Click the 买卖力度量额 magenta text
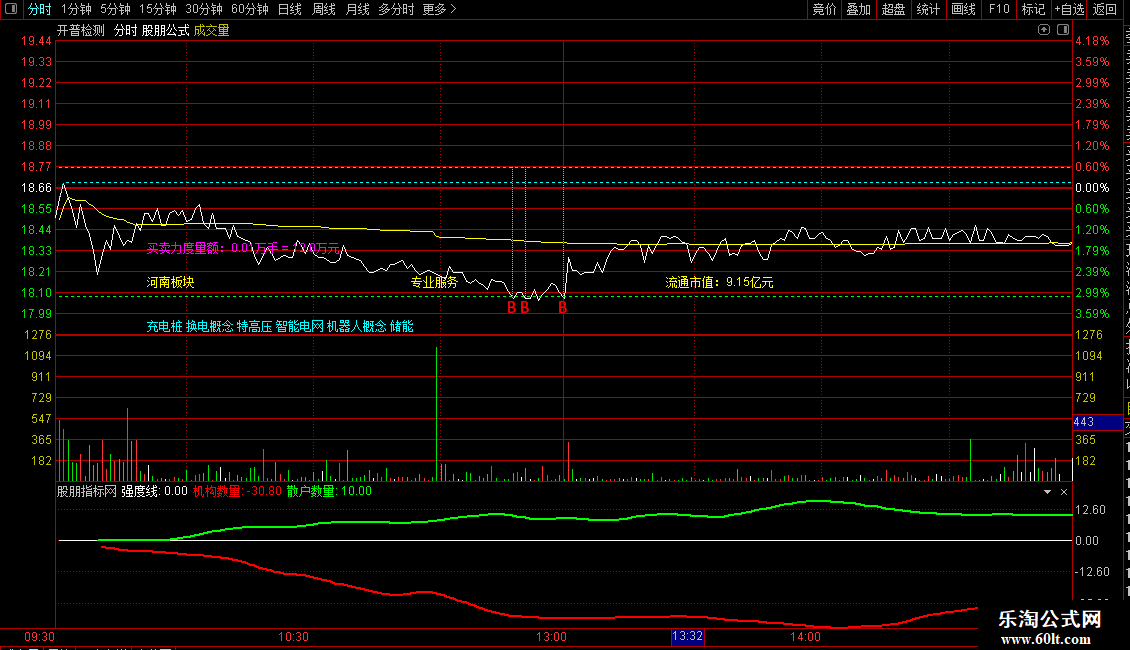The height and width of the screenshot is (650, 1130). [243, 249]
